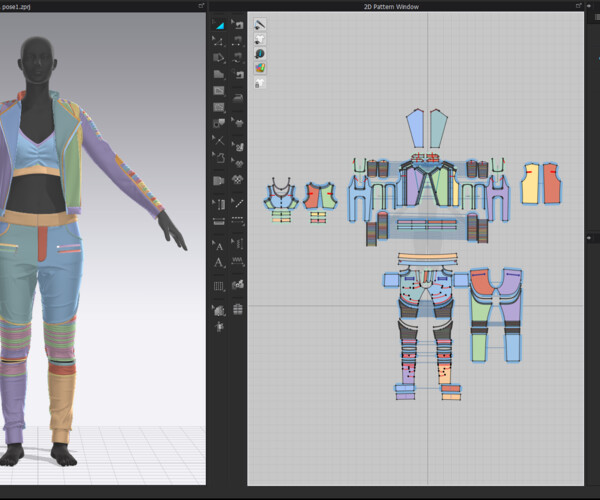
Task: Choose the Segment Puckering zigzag tool
Action: tap(238, 261)
